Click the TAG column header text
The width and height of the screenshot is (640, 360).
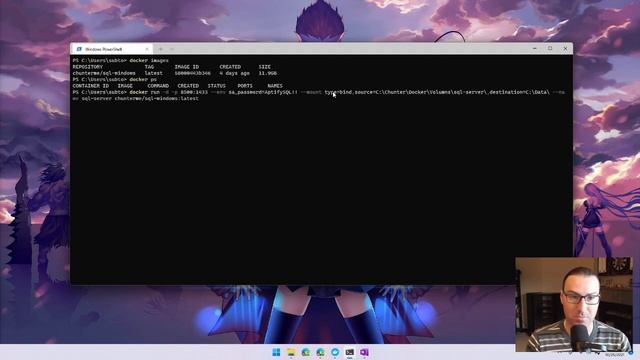[x=149, y=67]
